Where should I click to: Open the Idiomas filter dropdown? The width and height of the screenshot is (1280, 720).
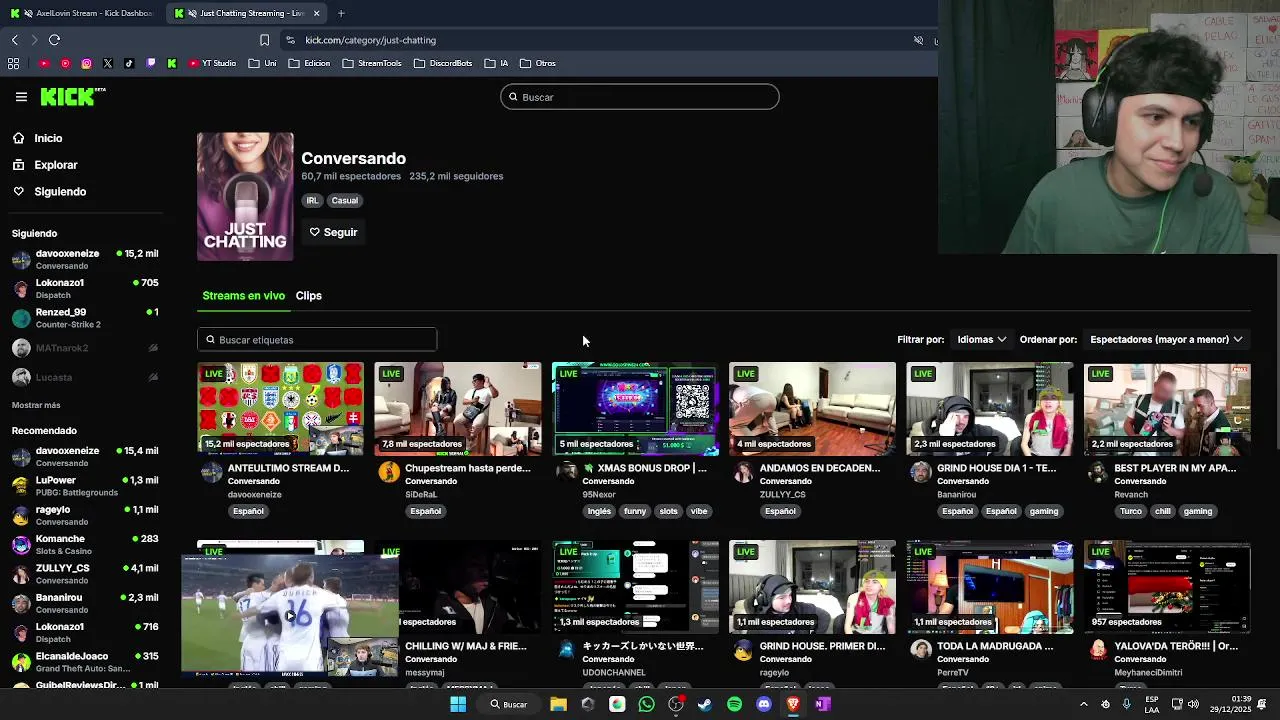(x=981, y=339)
